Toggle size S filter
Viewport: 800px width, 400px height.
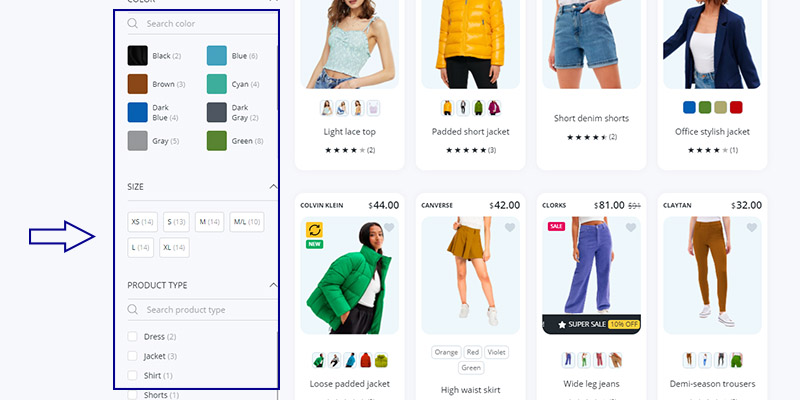tap(176, 222)
